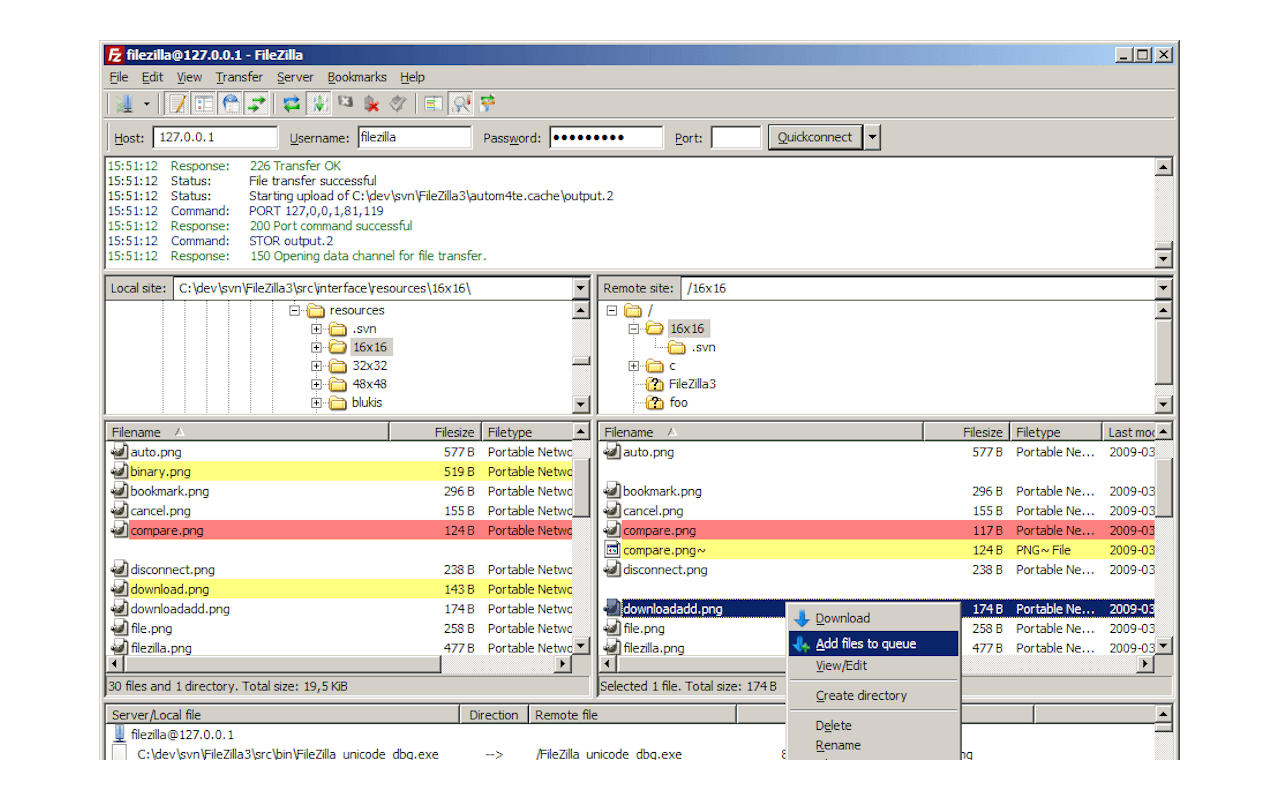
Task: Choose View/Edit from context menu
Action: click(873, 666)
